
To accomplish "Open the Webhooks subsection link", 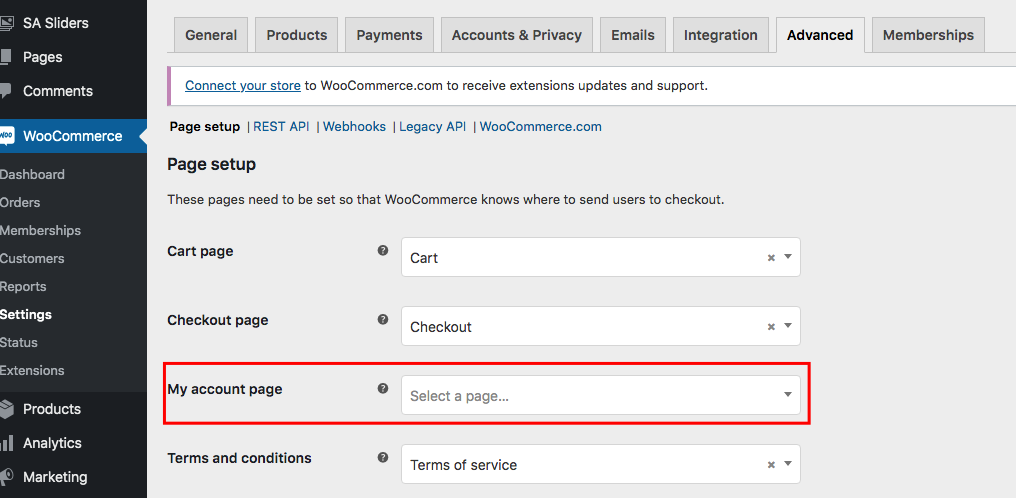I will point(354,127).
